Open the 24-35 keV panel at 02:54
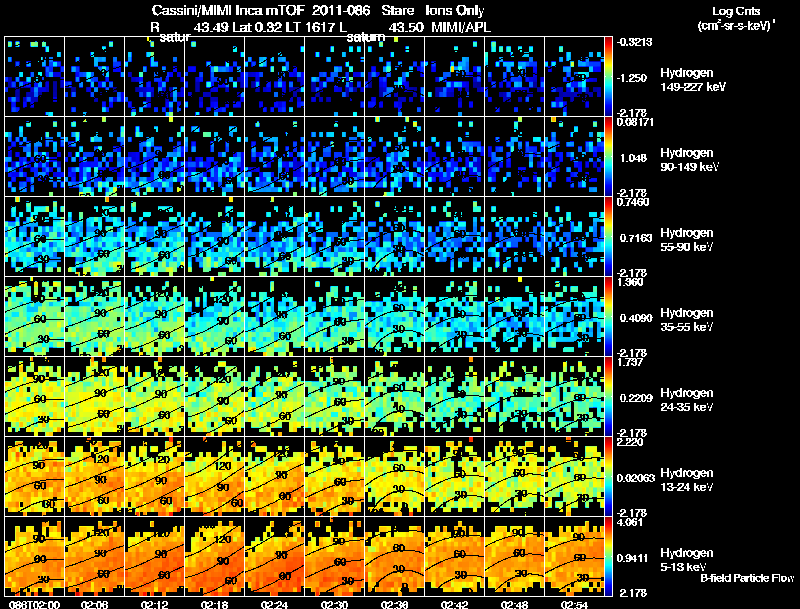 tap(574, 396)
